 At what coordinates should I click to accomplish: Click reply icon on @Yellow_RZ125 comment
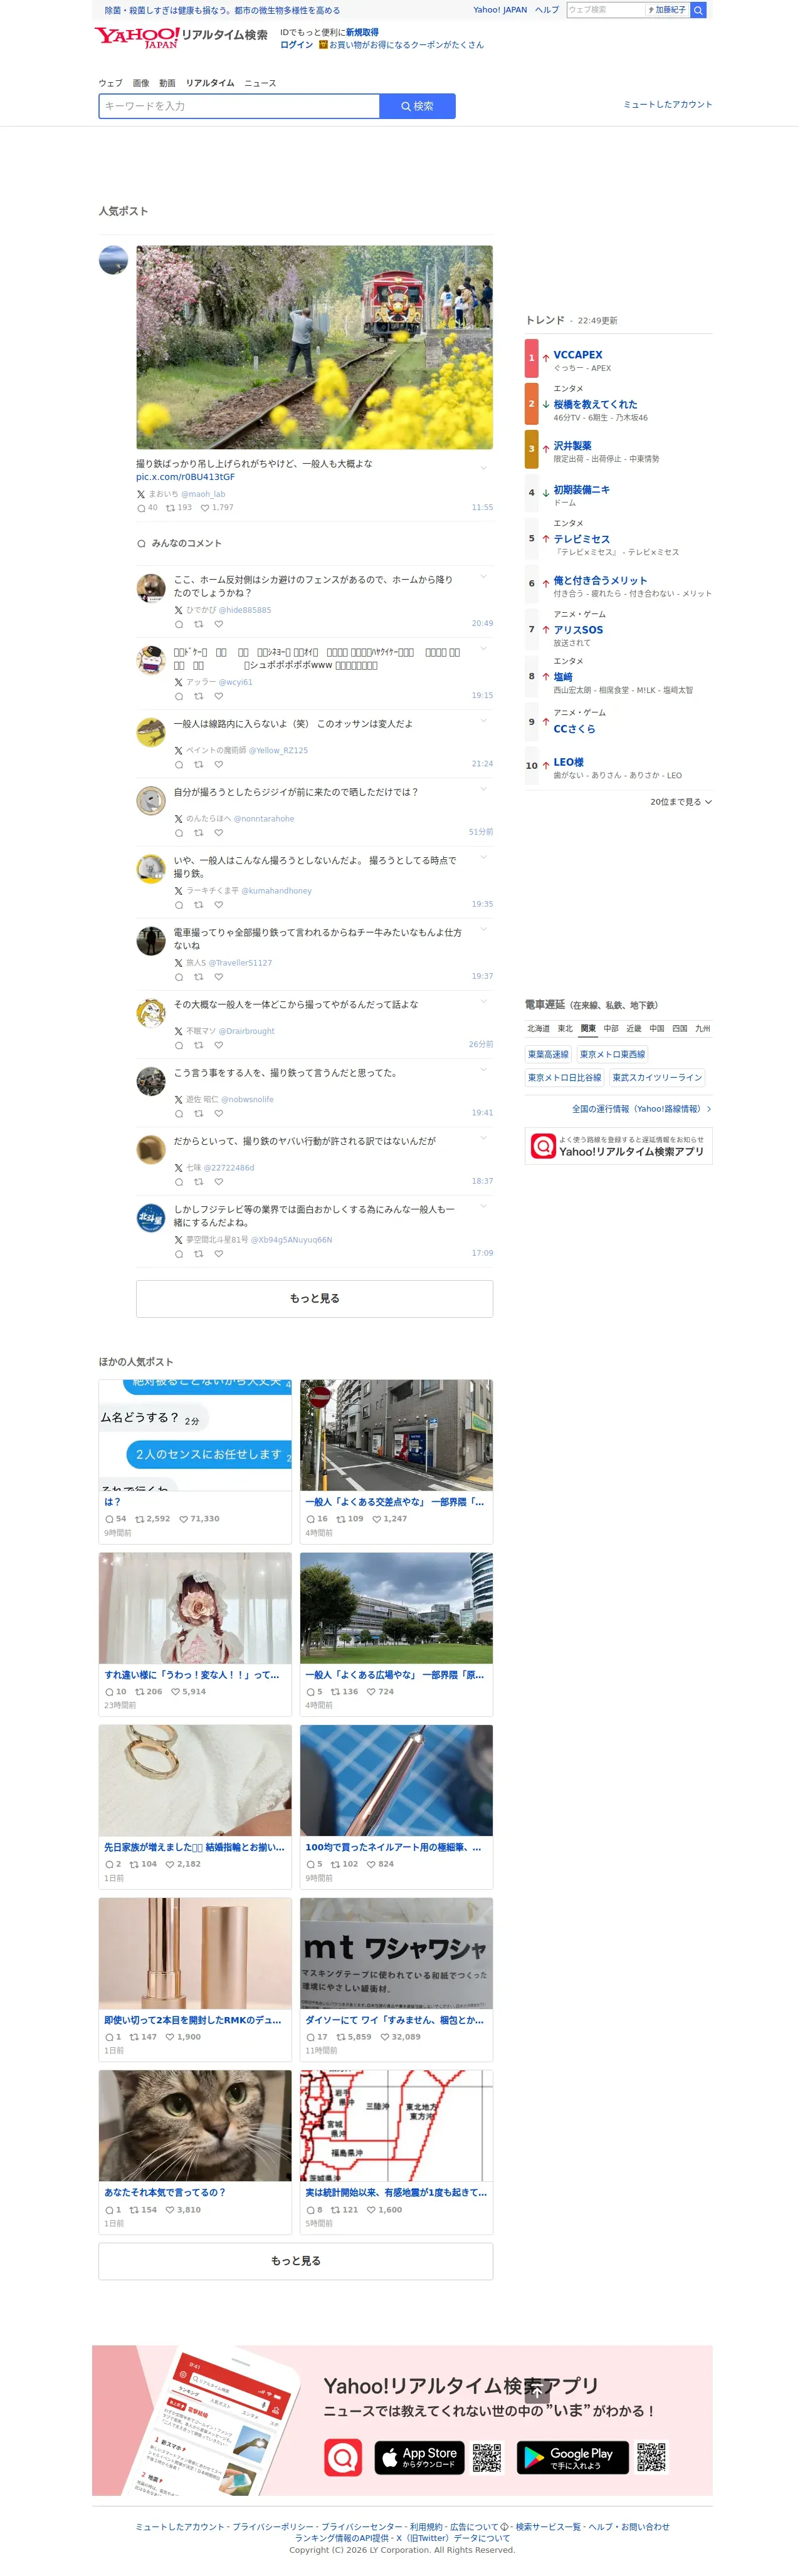click(x=179, y=764)
